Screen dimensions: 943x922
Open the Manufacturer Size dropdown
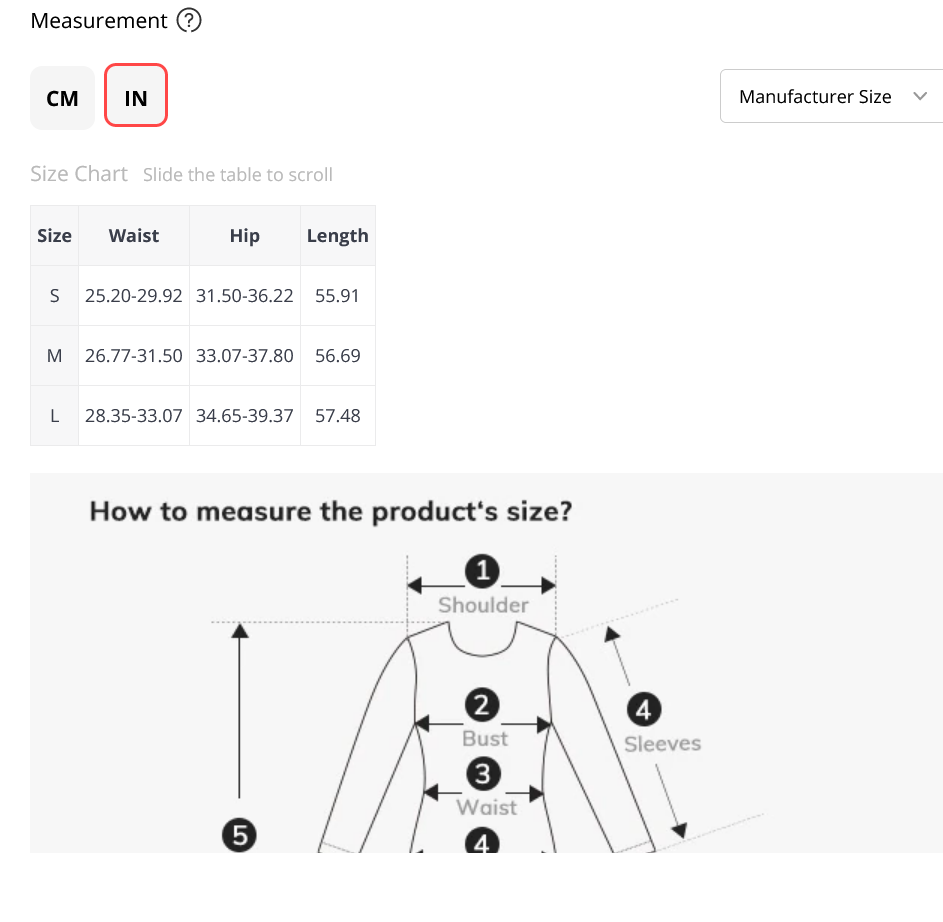[x=832, y=96]
